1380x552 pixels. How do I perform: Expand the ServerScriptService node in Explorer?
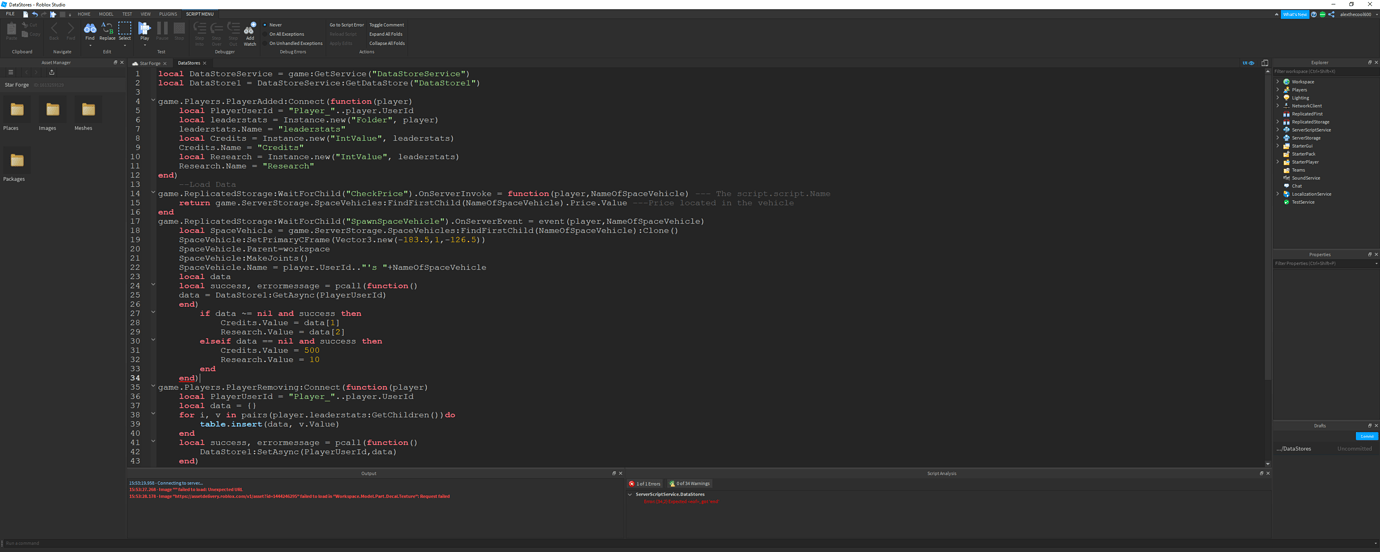coord(1278,130)
